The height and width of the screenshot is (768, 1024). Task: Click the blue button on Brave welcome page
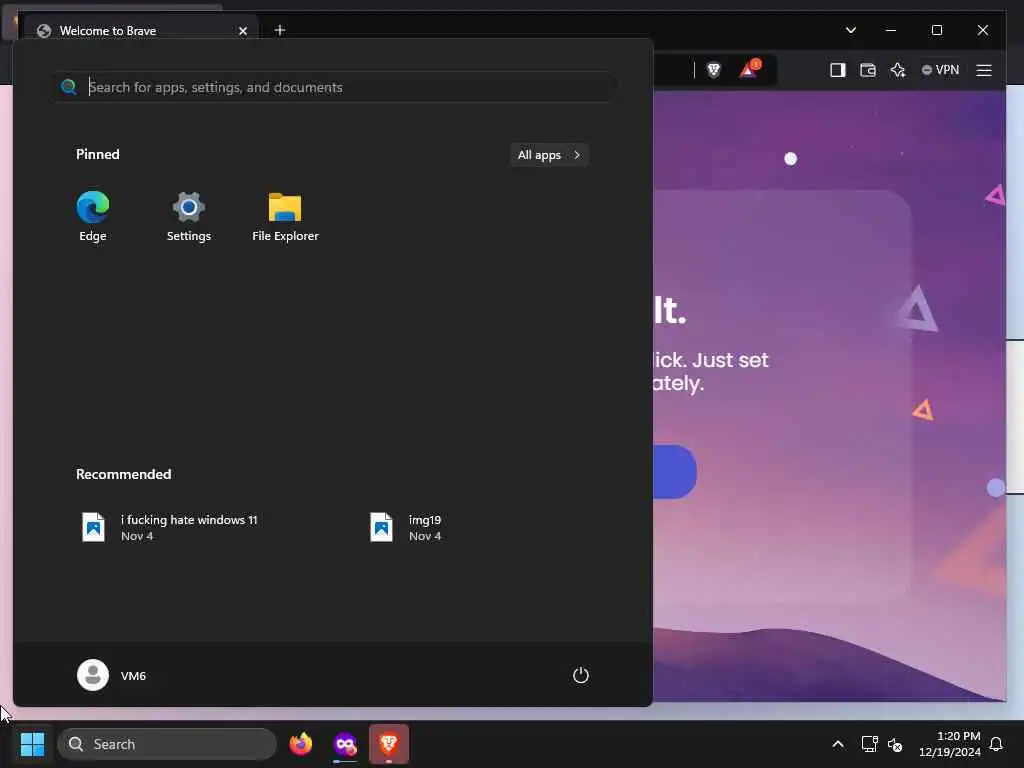675,472
